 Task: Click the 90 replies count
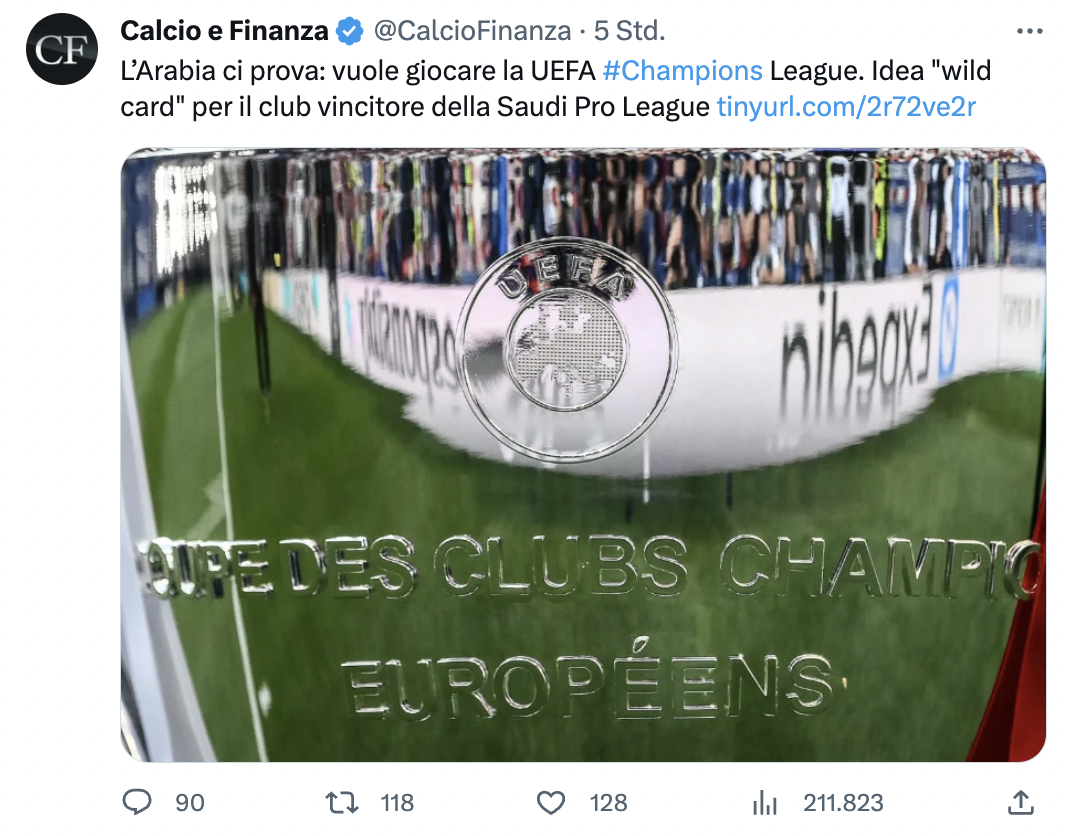189,803
